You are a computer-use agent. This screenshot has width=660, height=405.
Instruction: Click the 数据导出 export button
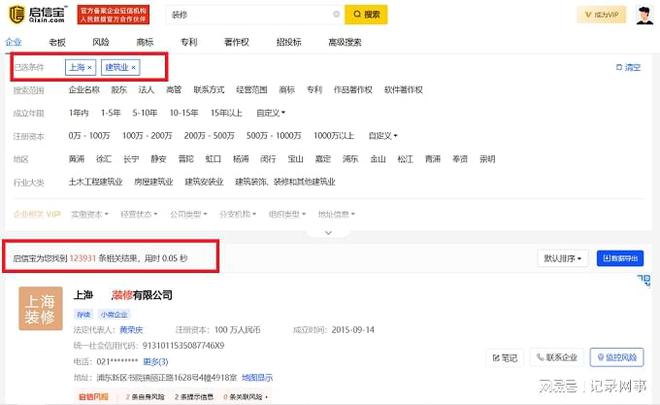coord(620,258)
